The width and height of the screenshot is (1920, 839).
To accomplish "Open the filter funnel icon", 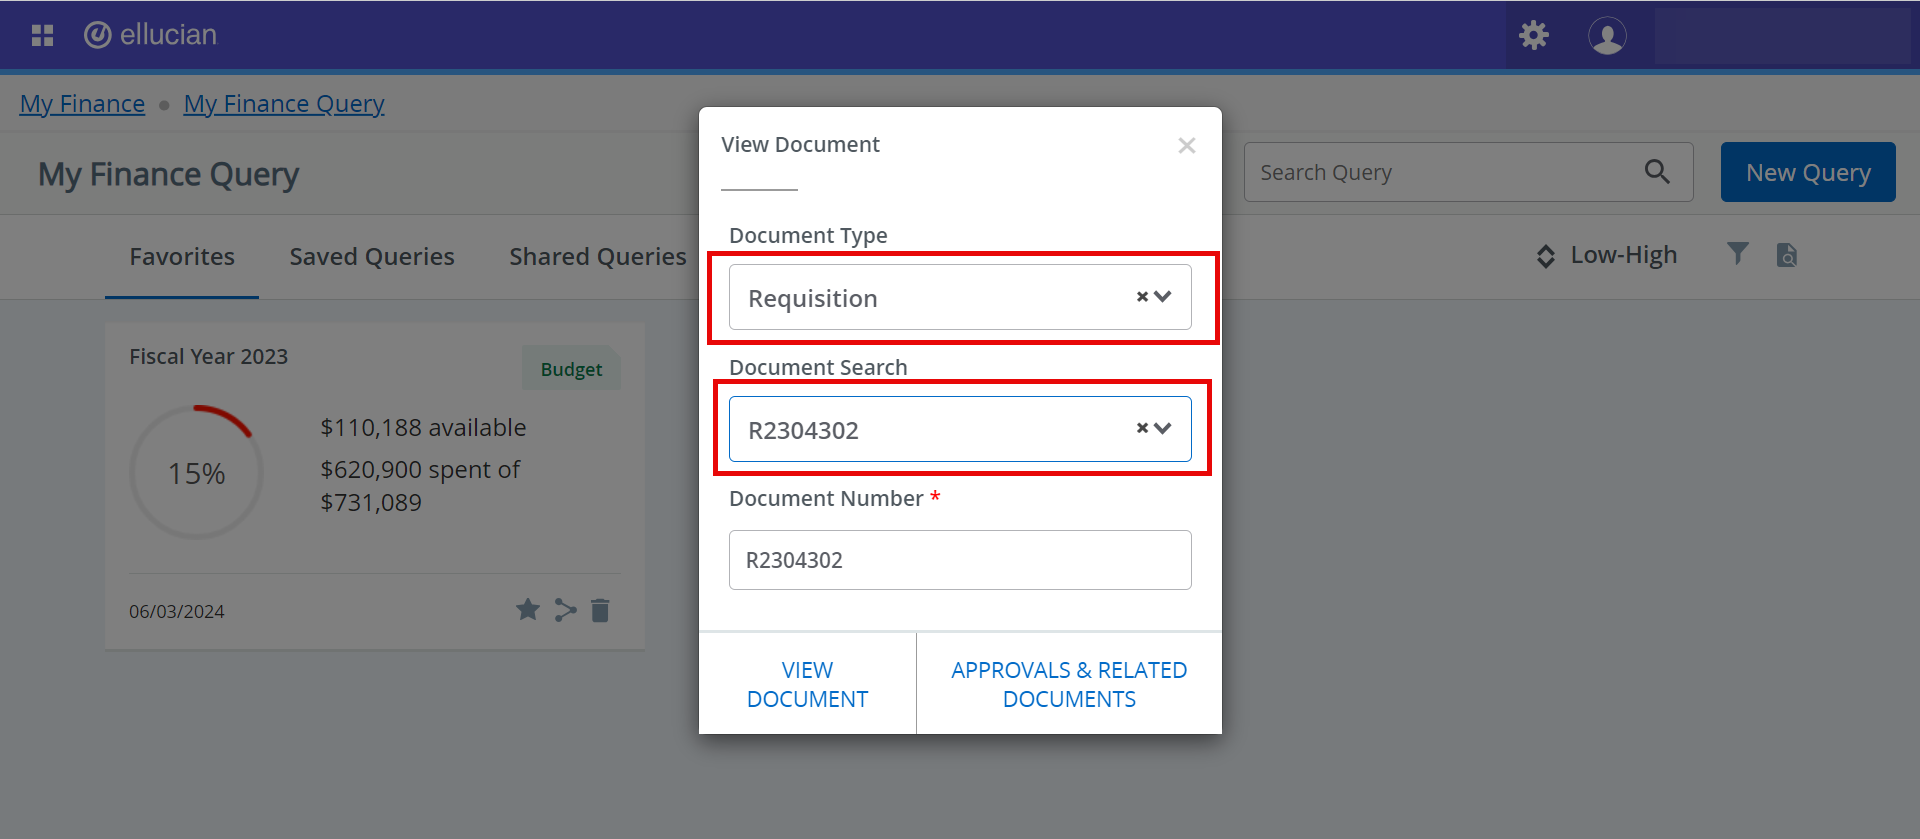I will (x=1738, y=254).
